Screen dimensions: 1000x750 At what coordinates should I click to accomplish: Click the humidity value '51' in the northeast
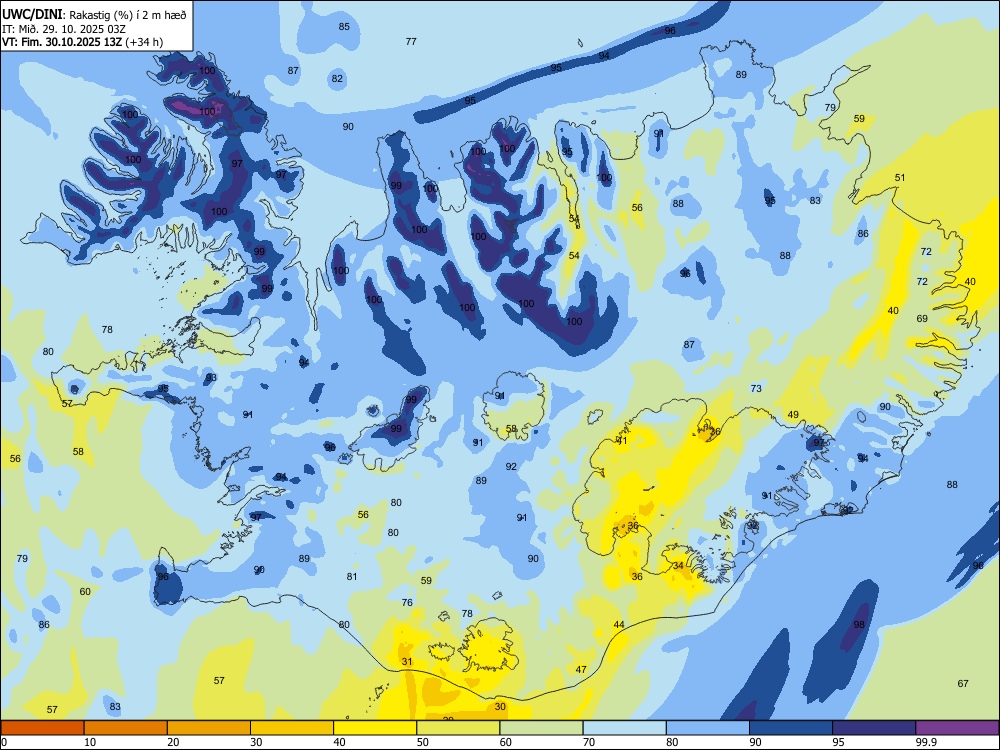coord(900,177)
